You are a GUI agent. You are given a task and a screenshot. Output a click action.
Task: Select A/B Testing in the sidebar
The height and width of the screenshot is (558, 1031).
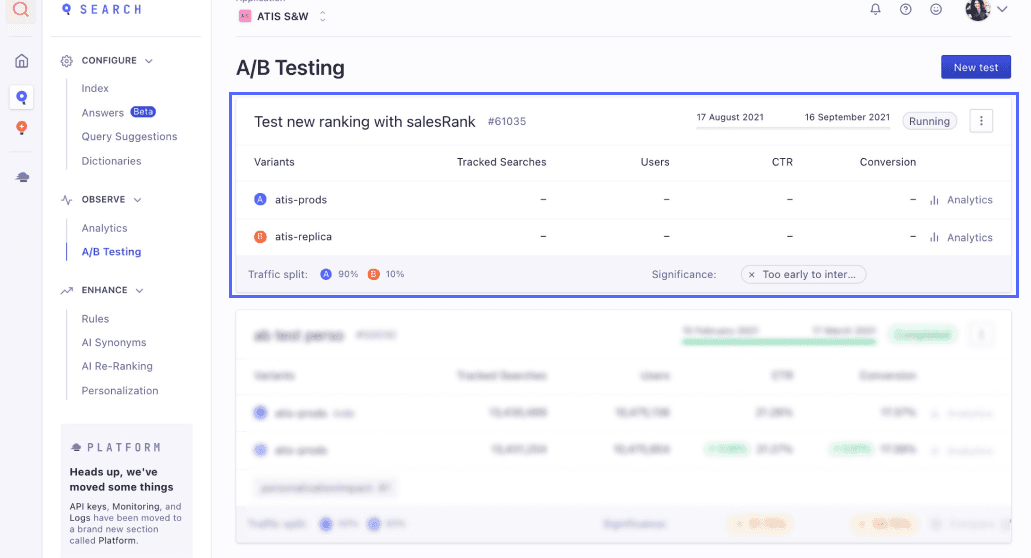[111, 252]
